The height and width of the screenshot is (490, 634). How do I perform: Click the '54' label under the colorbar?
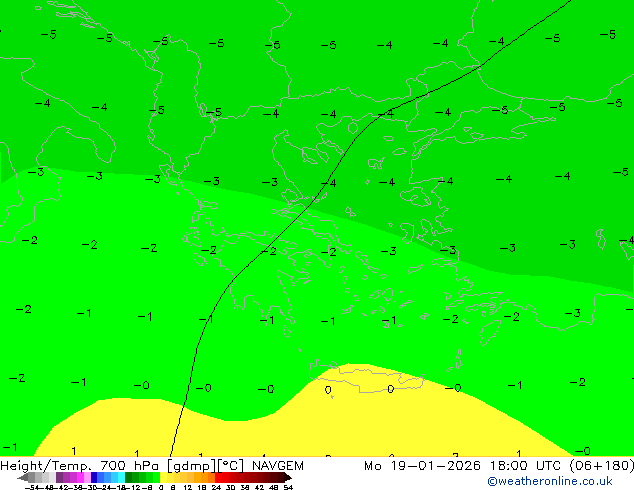point(287,488)
